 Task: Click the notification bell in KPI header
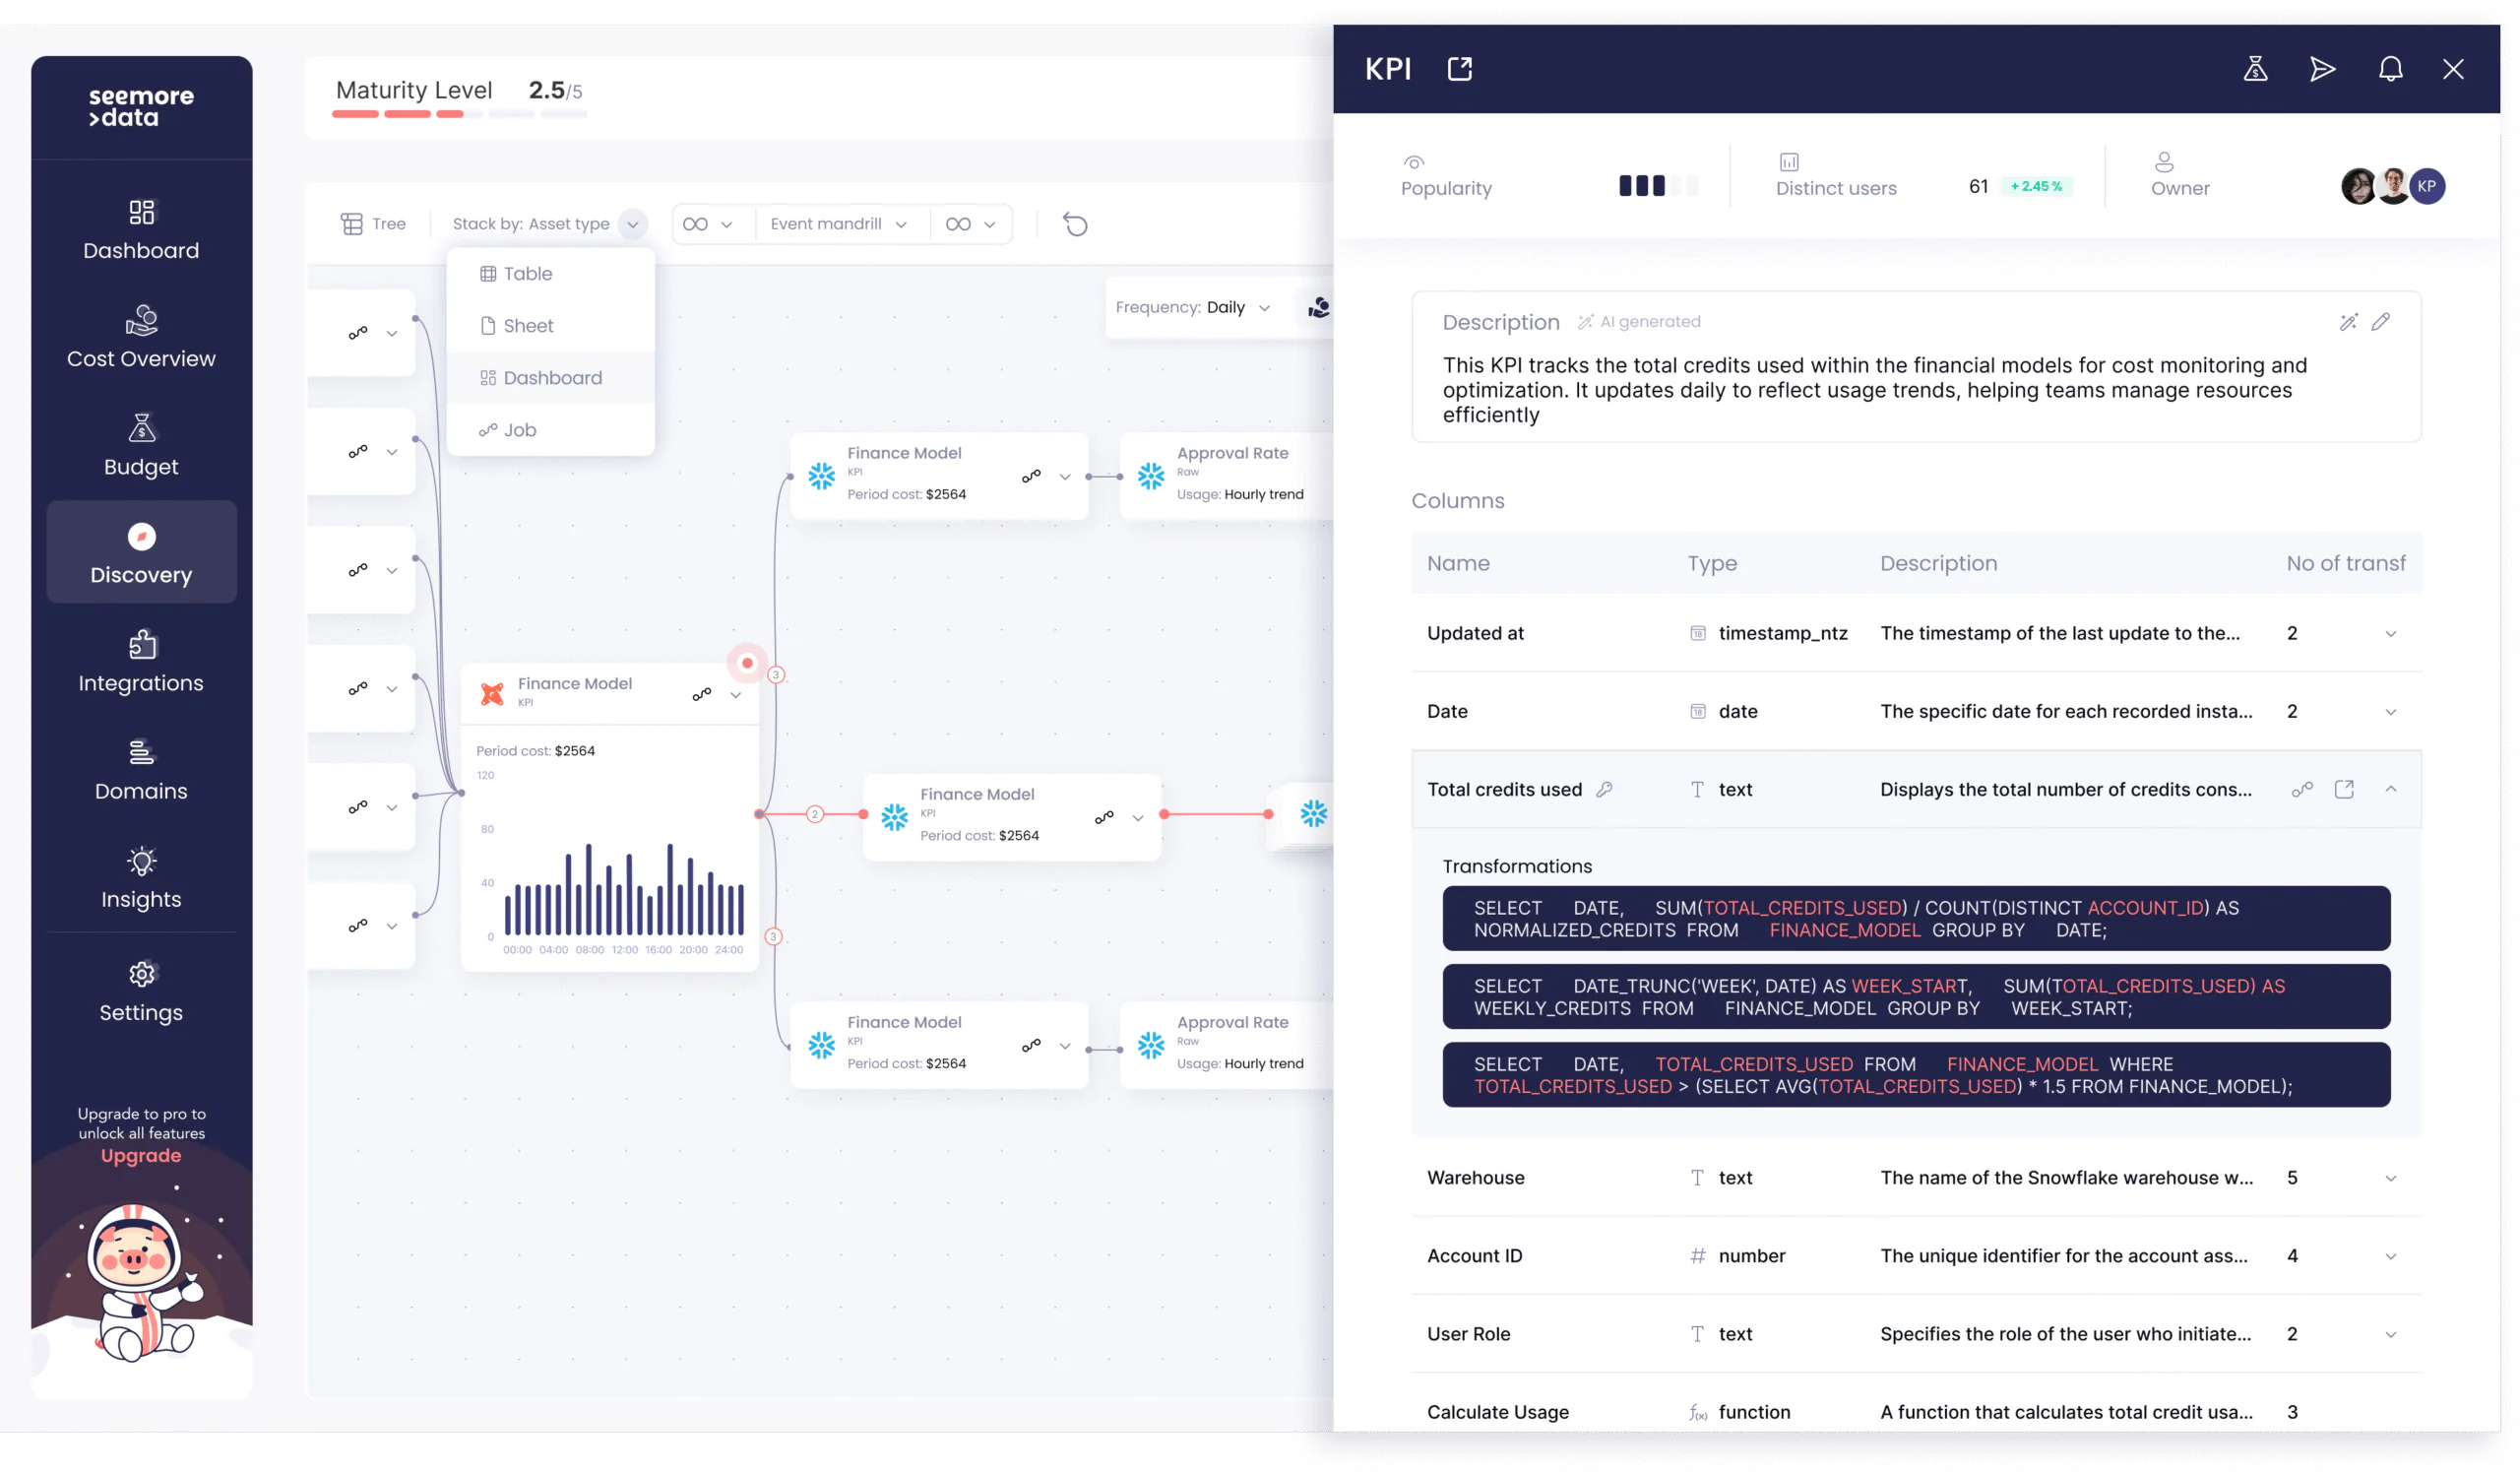click(2389, 69)
